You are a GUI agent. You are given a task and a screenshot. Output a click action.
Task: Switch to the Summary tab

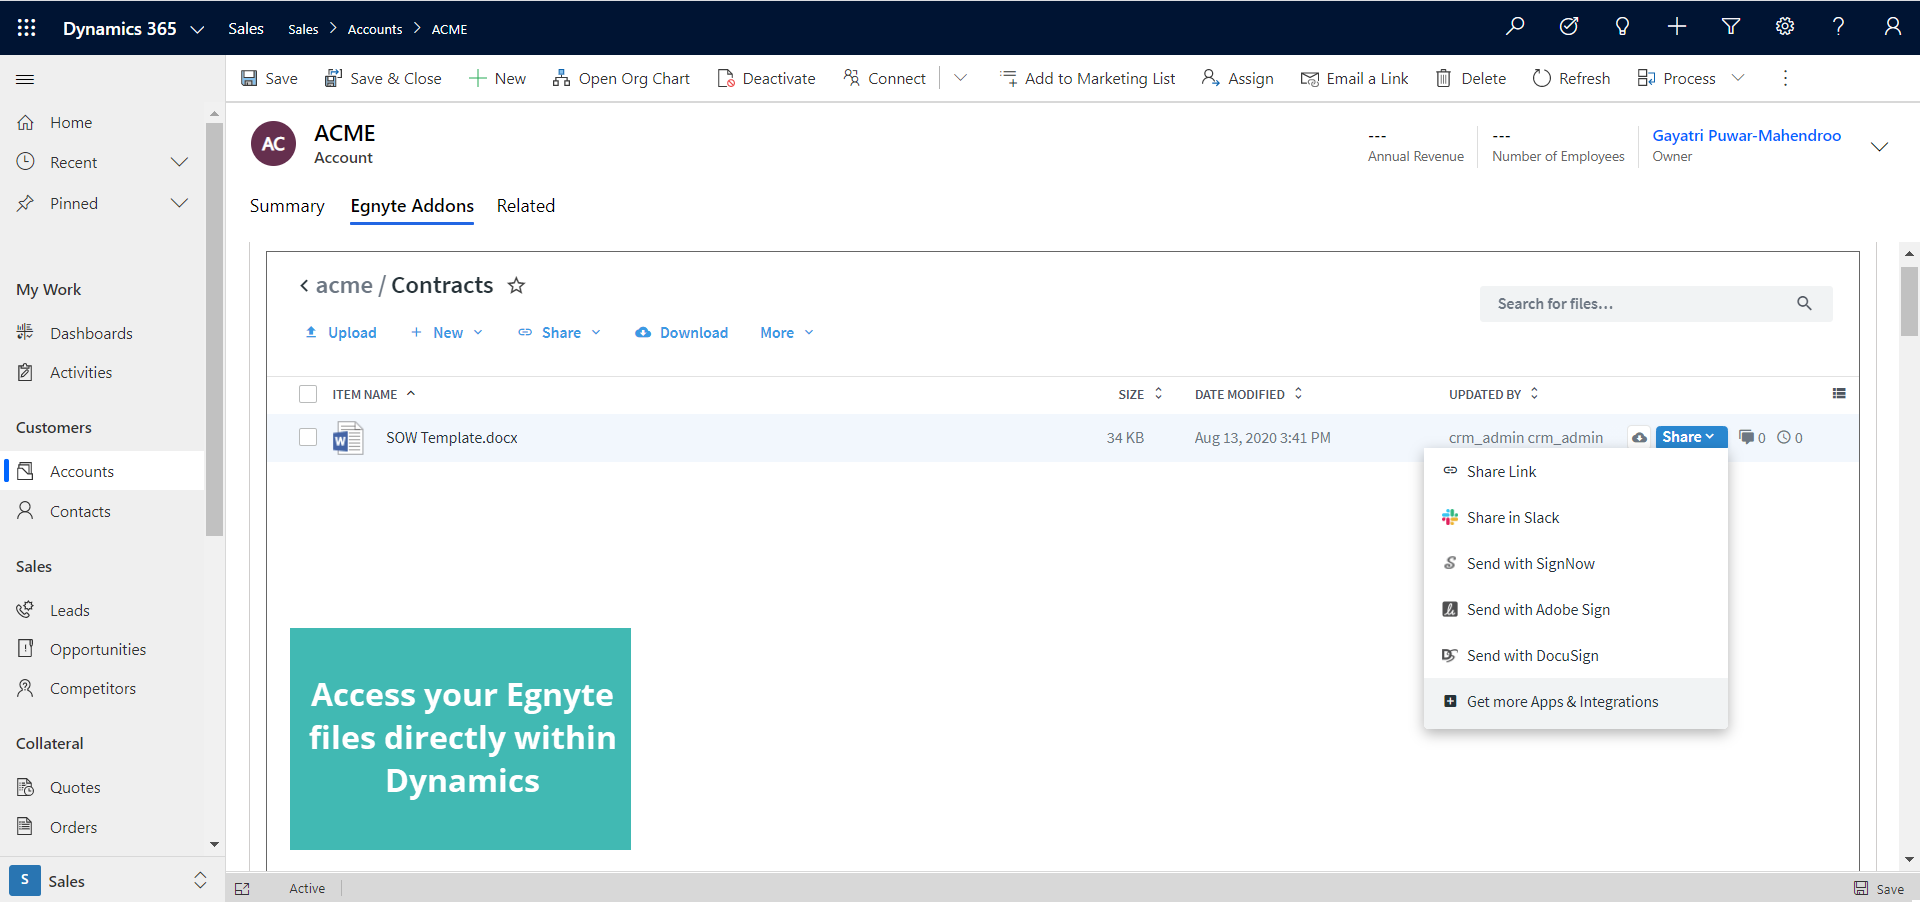[287, 206]
